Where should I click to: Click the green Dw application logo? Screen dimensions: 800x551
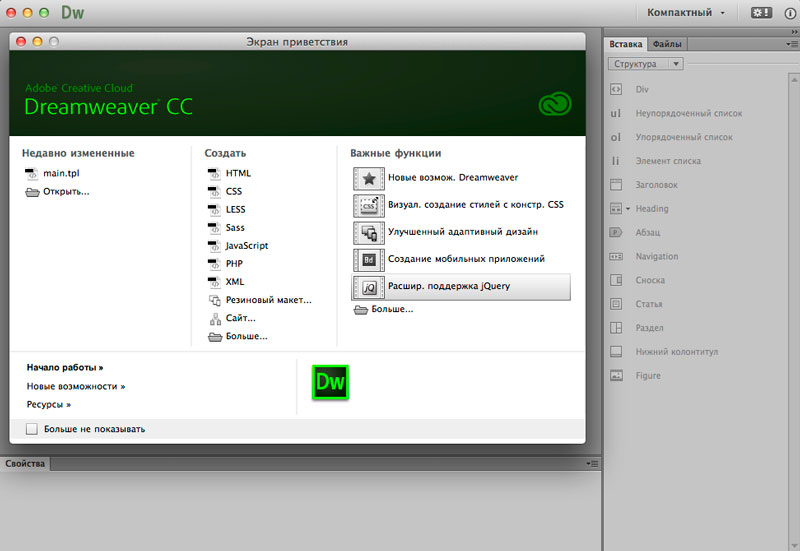coord(330,382)
